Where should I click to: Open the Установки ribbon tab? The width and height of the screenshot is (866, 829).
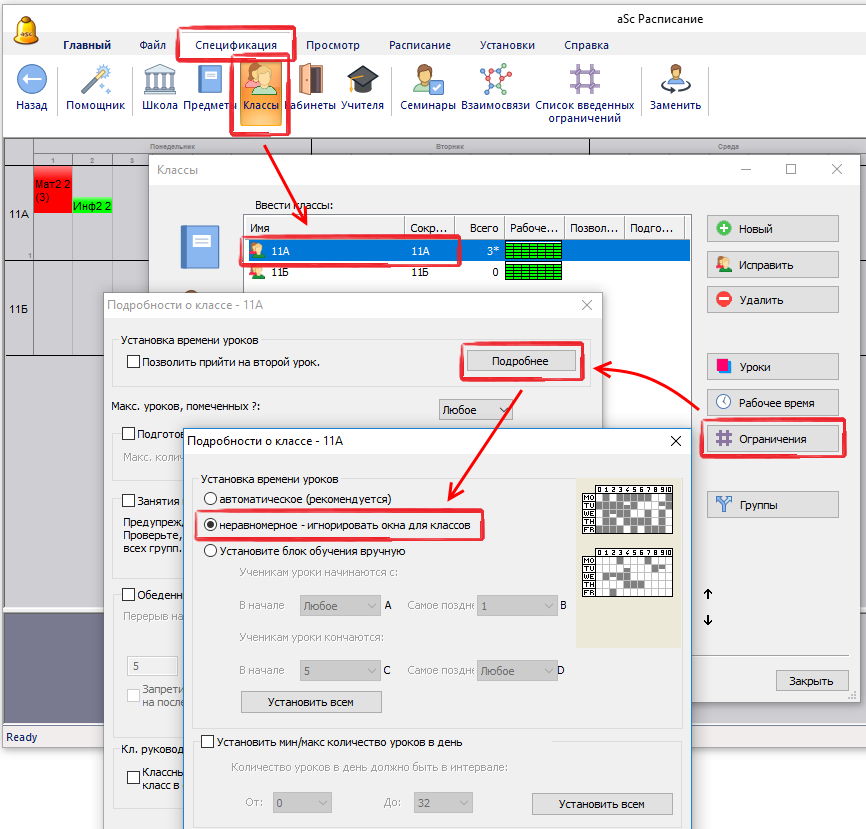pyautogui.click(x=507, y=45)
